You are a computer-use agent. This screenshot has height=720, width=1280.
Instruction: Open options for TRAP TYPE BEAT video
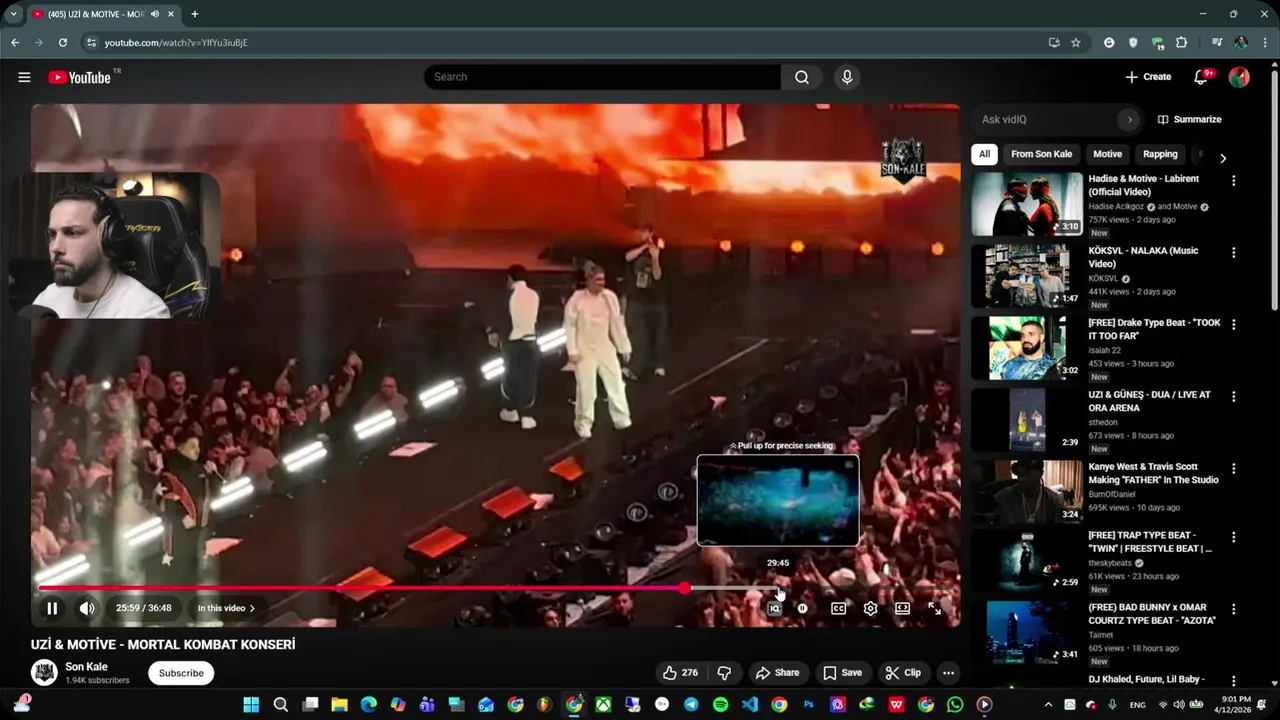1233,538
